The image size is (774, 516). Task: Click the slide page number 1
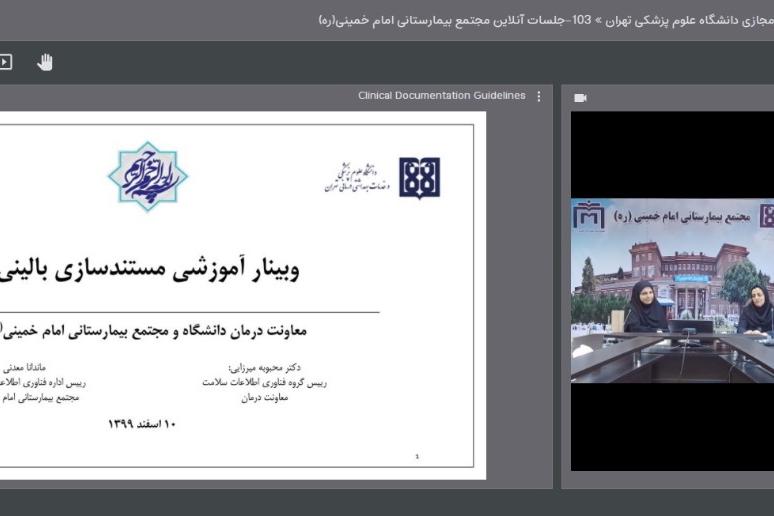[x=417, y=456]
